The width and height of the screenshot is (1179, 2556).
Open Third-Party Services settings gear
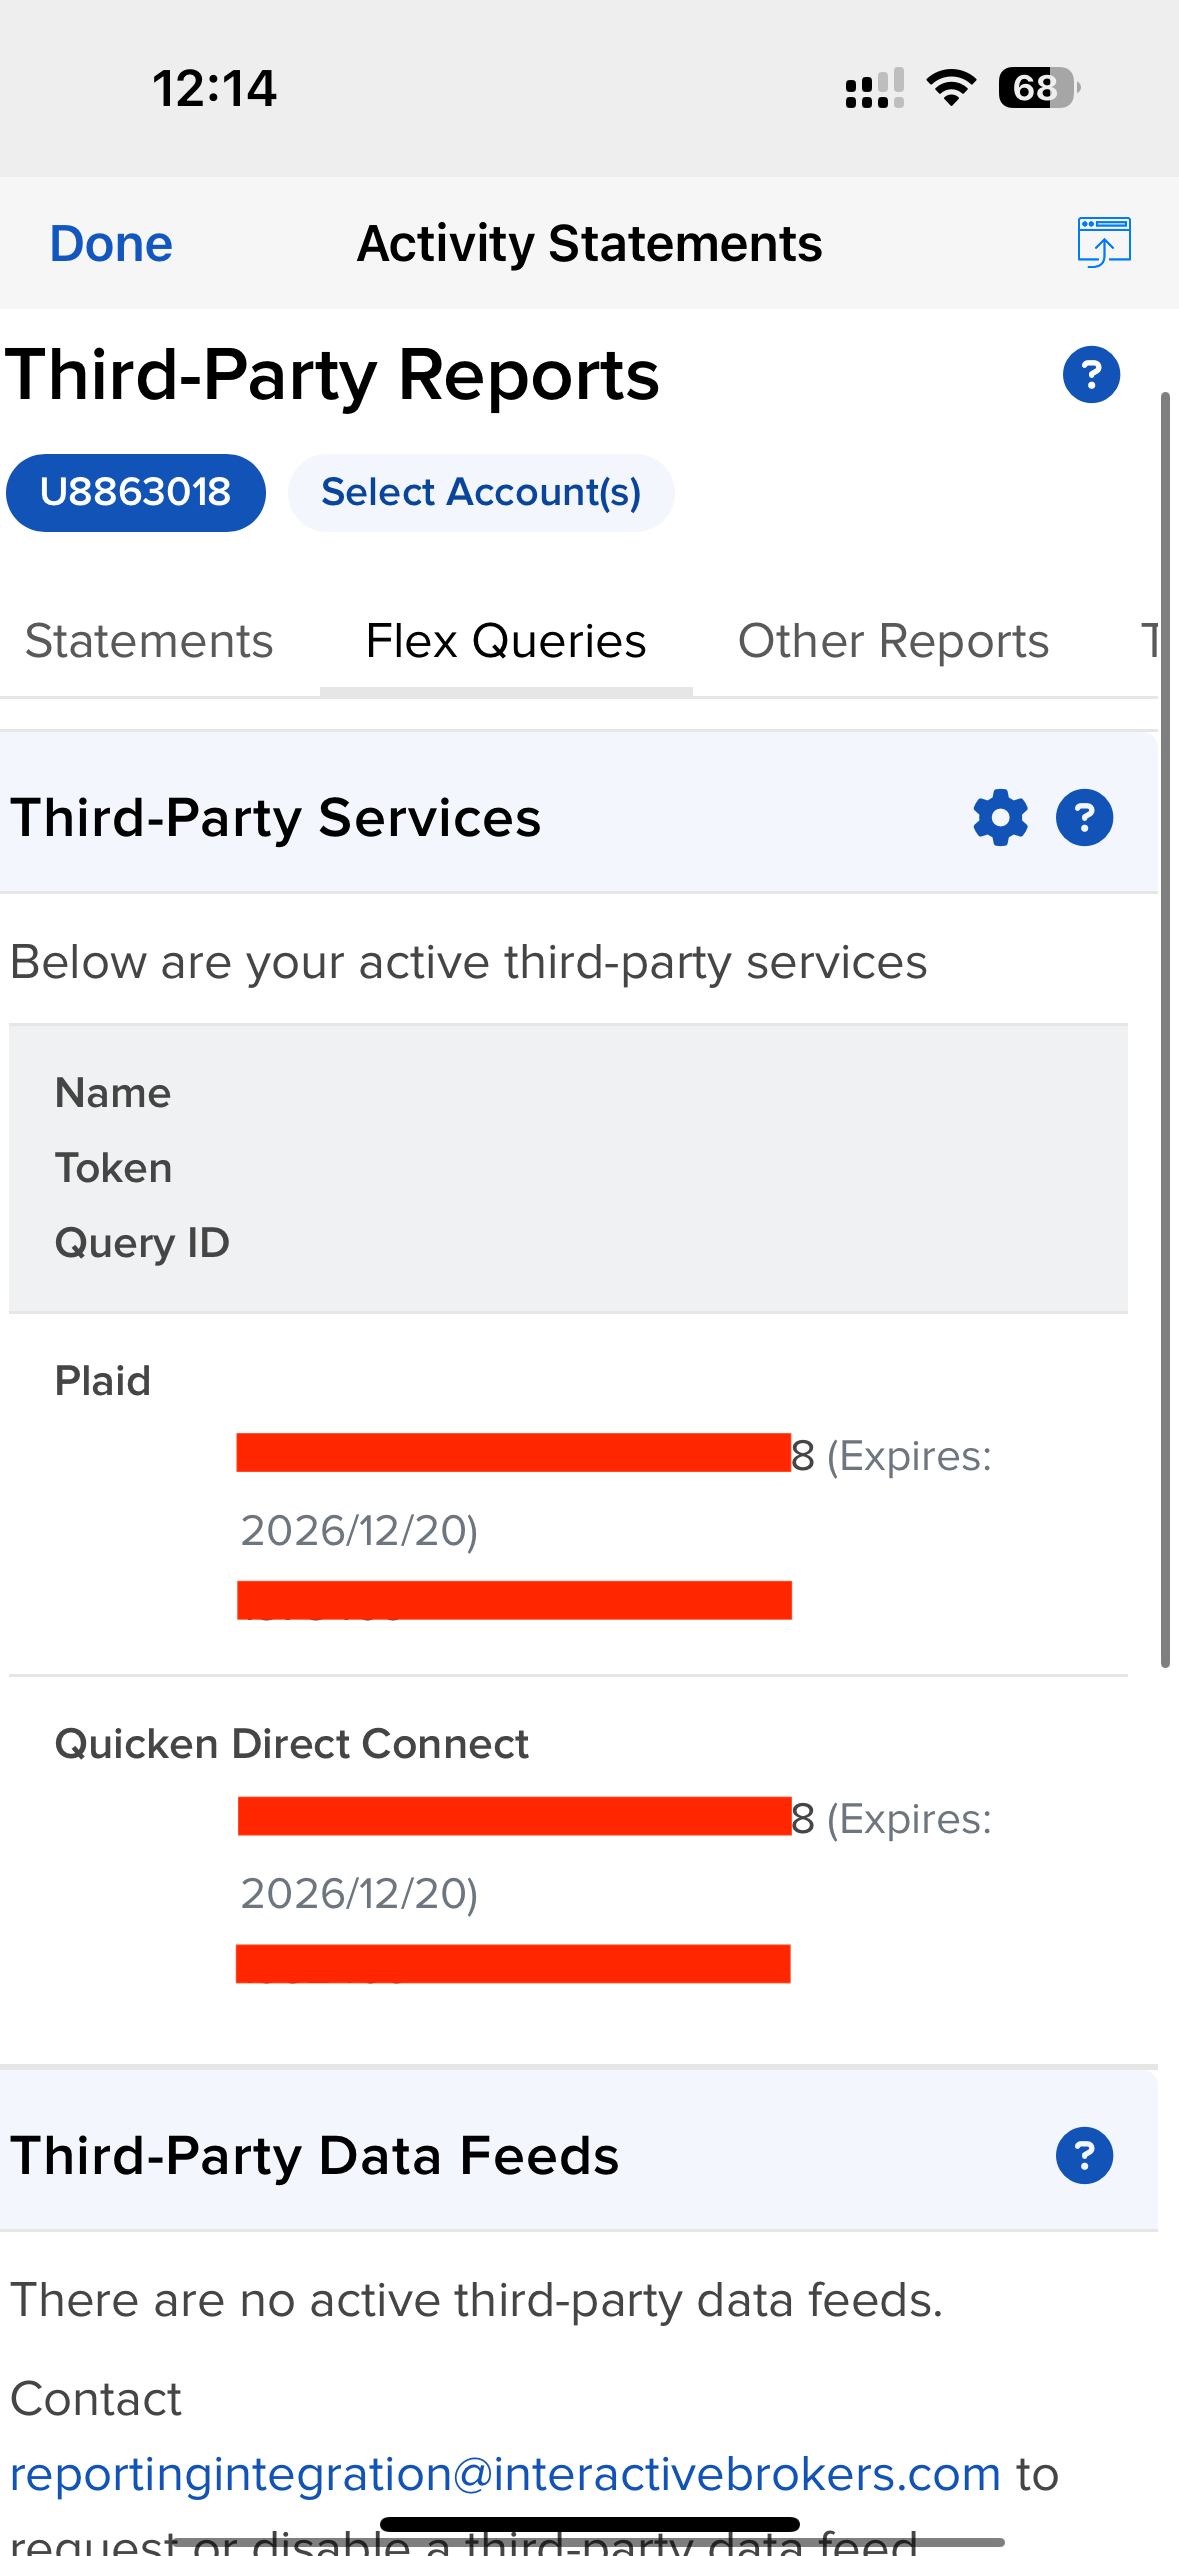pos(1000,818)
